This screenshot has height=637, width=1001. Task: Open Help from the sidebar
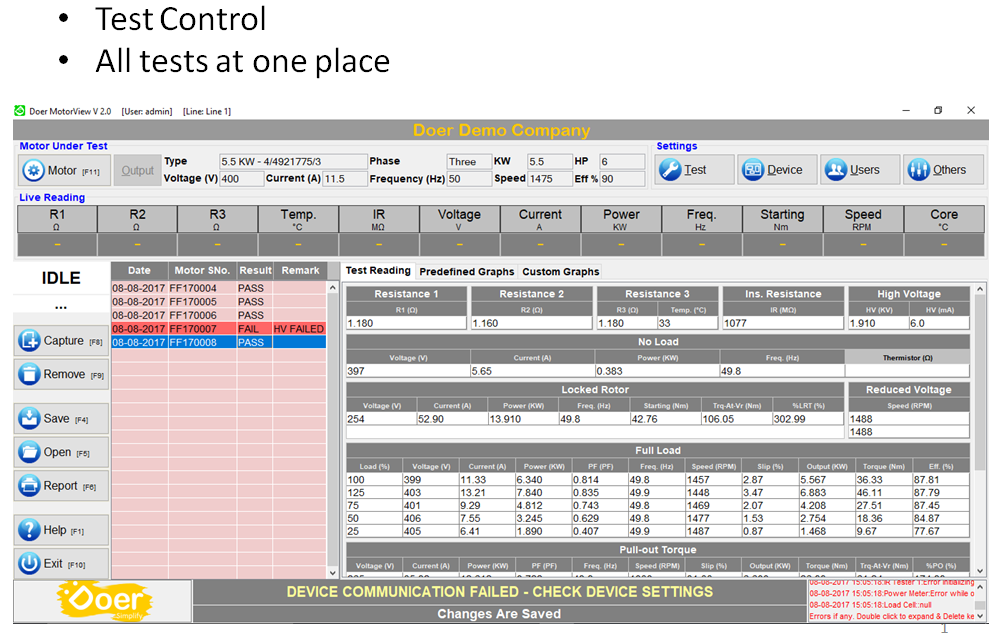pos(61,530)
